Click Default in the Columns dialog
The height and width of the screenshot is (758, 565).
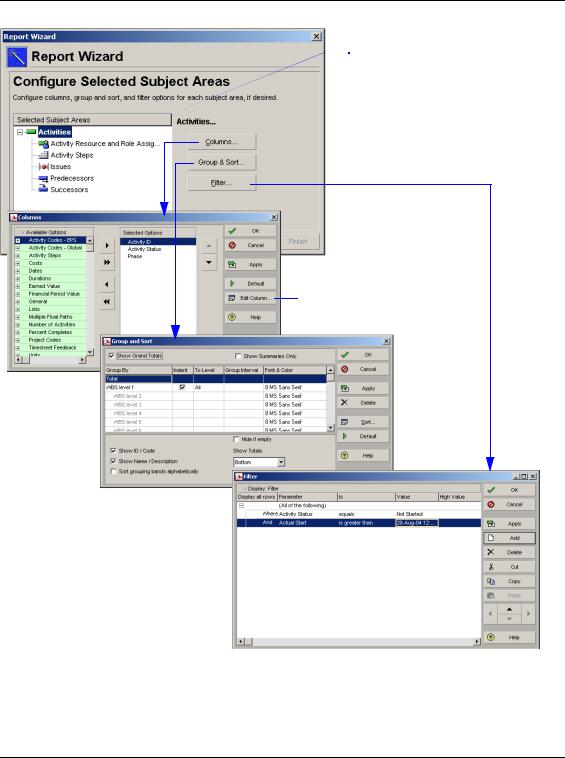pos(250,284)
